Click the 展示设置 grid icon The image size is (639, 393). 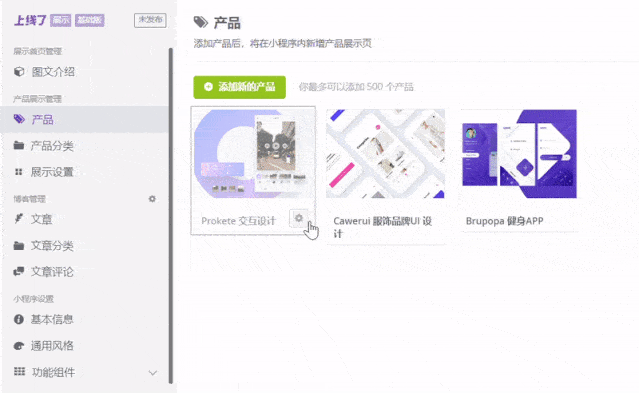click(x=19, y=172)
